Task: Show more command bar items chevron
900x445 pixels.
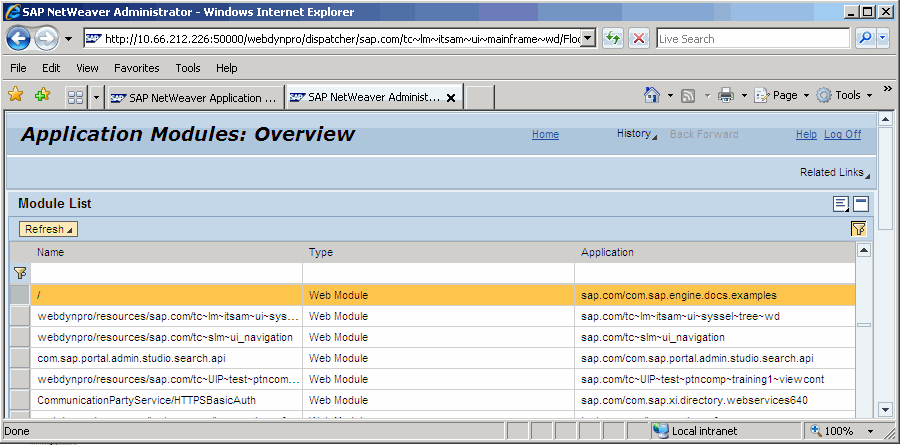Action: [887, 88]
